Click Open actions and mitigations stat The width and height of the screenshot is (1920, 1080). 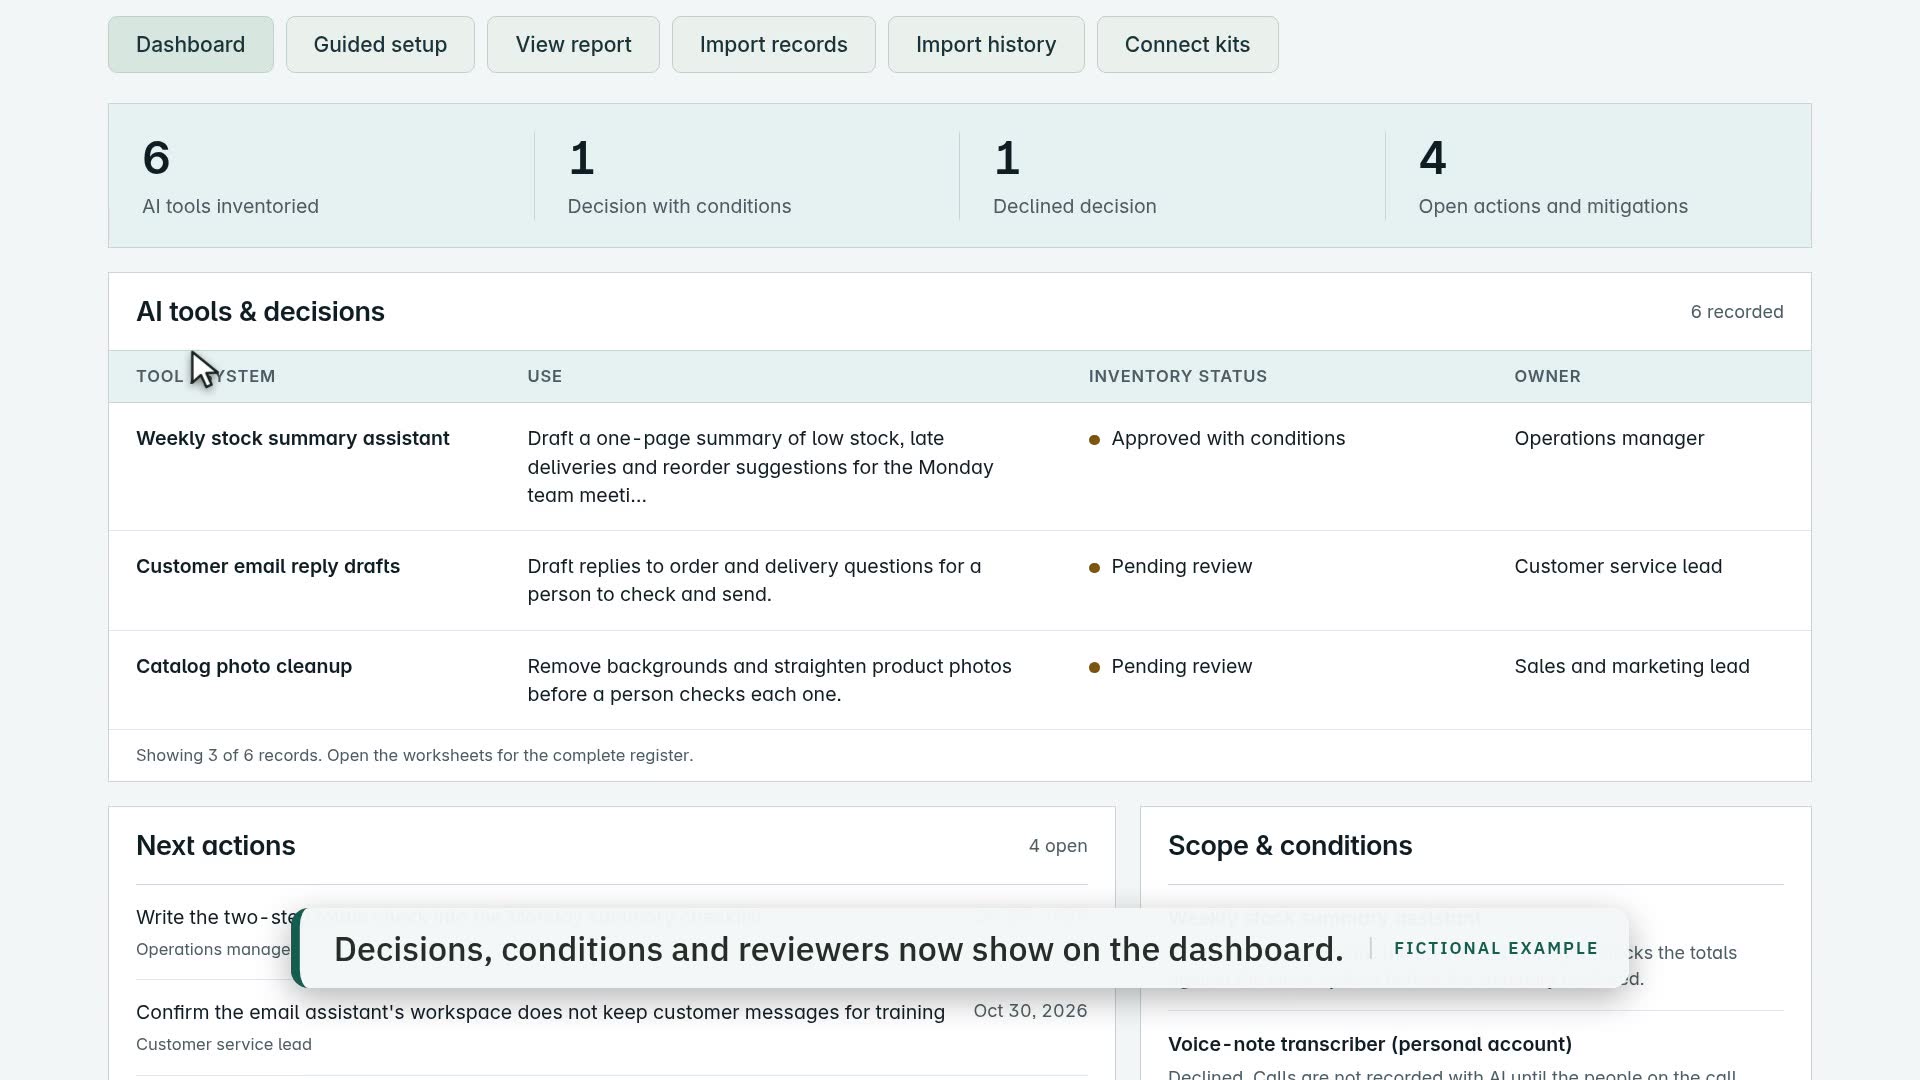coord(1597,176)
